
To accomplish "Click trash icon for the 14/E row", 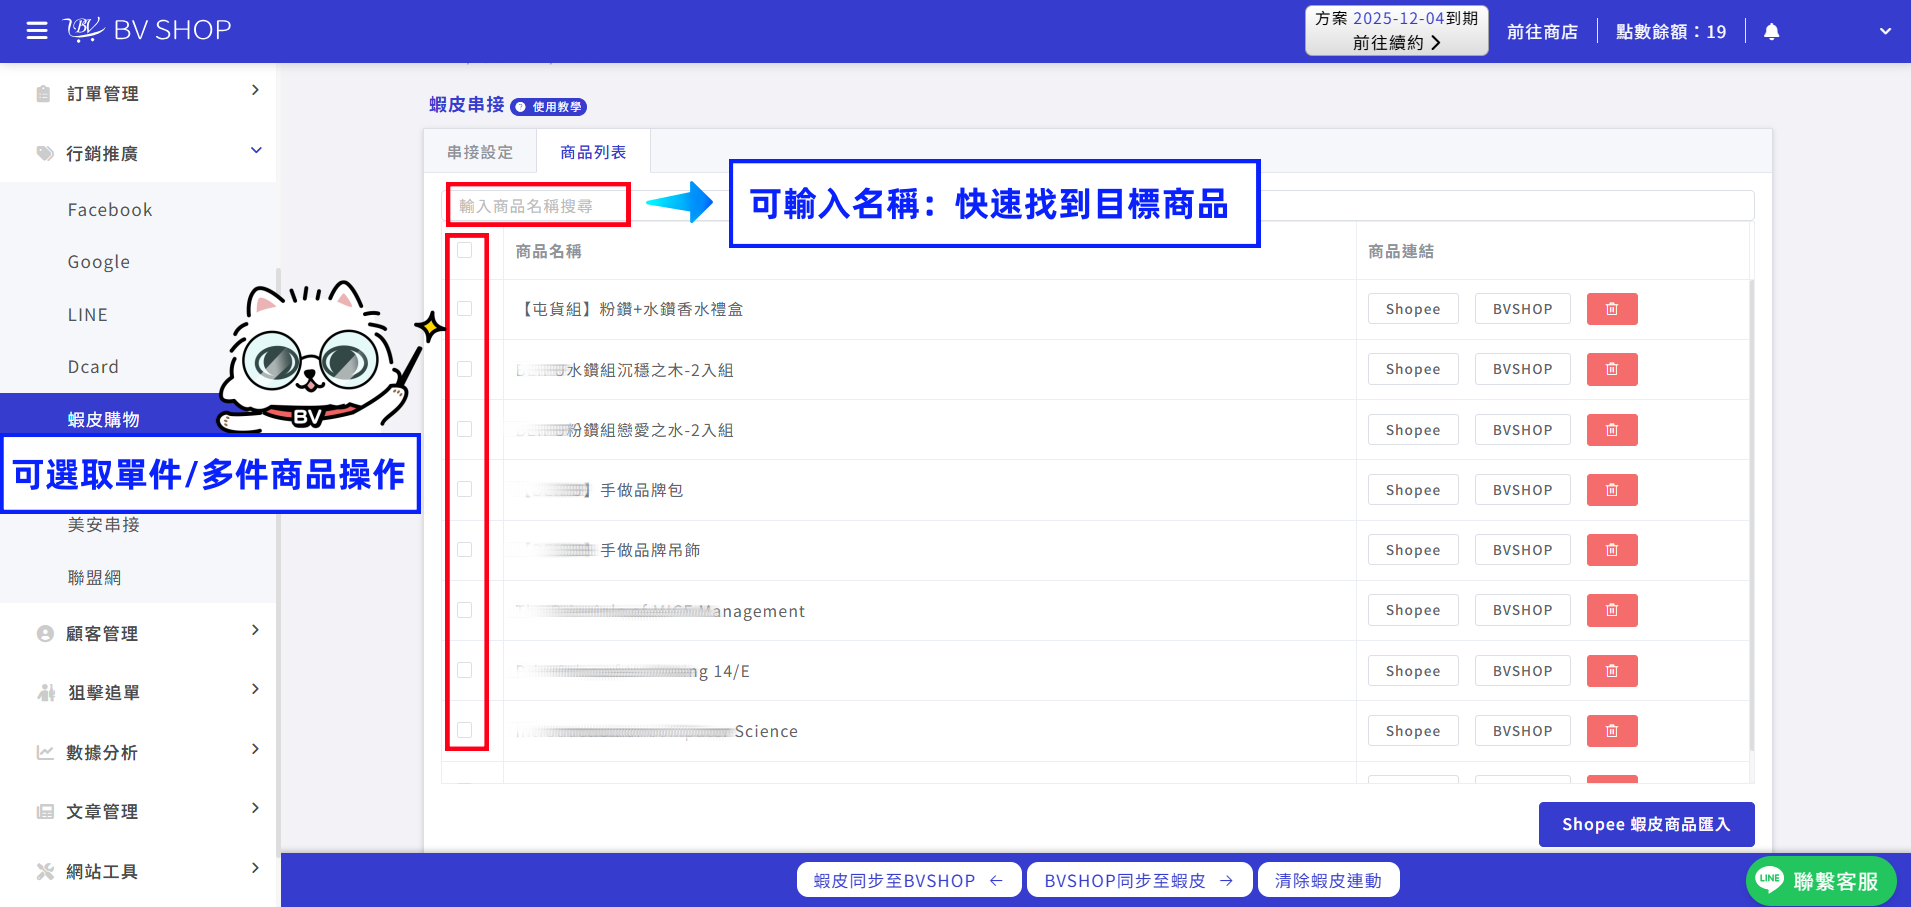I will click(x=1612, y=671).
